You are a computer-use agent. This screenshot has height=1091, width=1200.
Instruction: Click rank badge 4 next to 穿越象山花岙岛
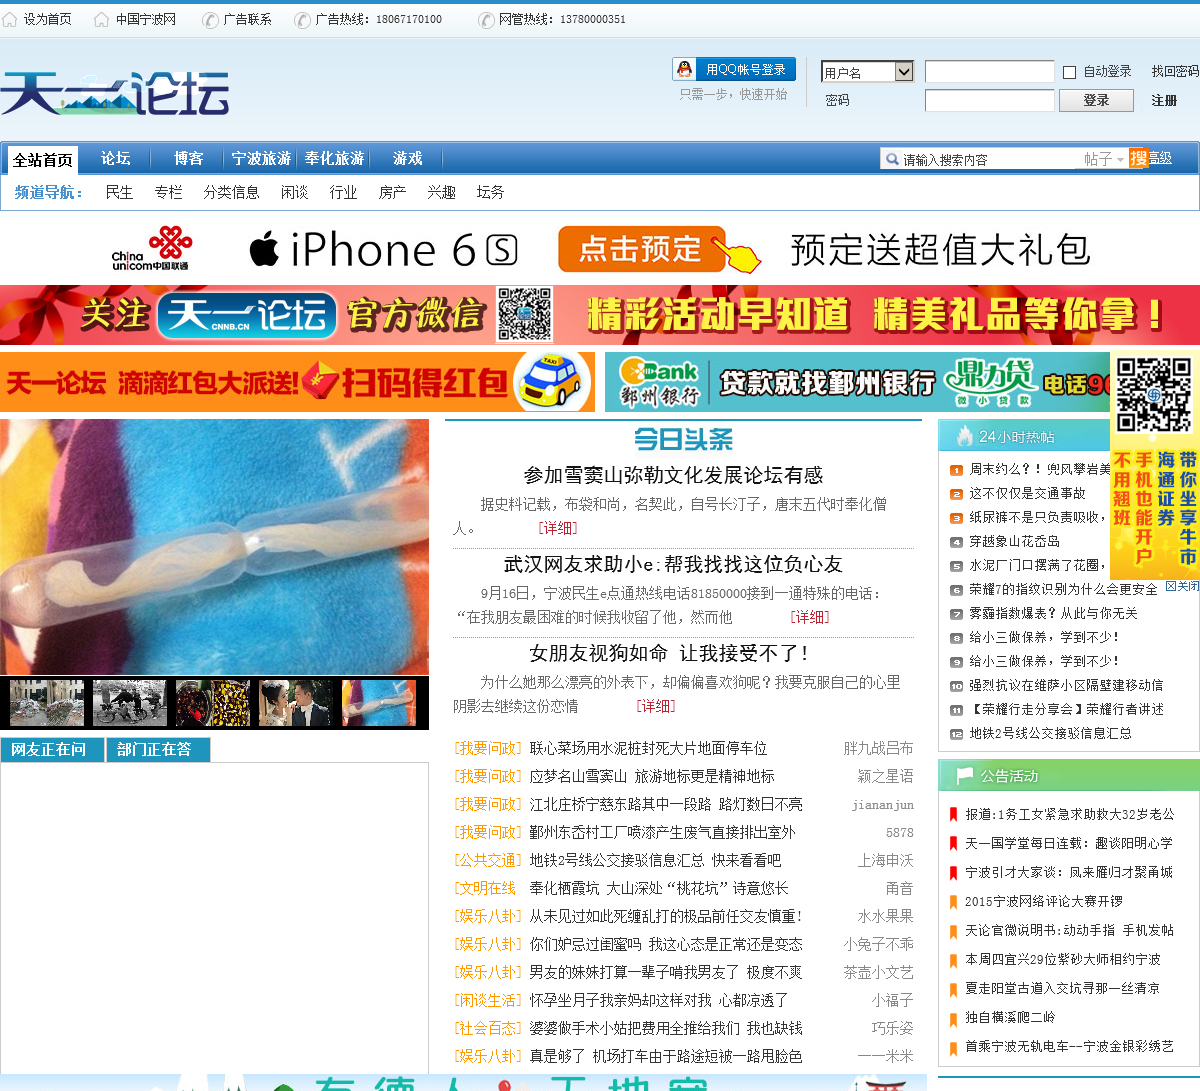(956, 542)
